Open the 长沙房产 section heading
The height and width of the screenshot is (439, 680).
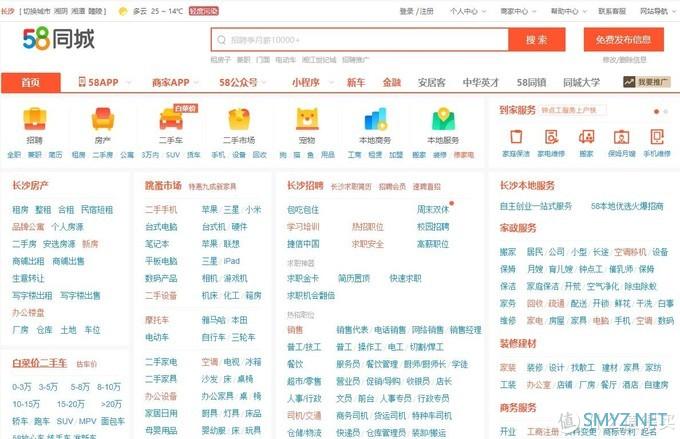pos(30,186)
